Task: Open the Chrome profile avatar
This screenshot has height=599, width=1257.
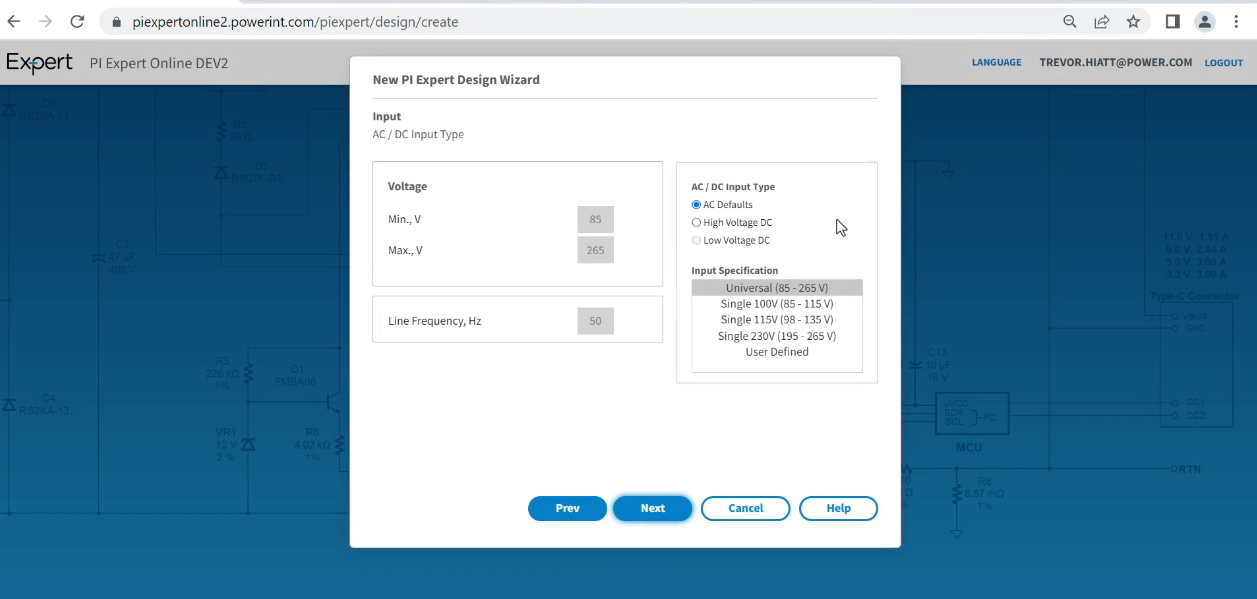Action: pyautogui.click(x=1205, y=21)
